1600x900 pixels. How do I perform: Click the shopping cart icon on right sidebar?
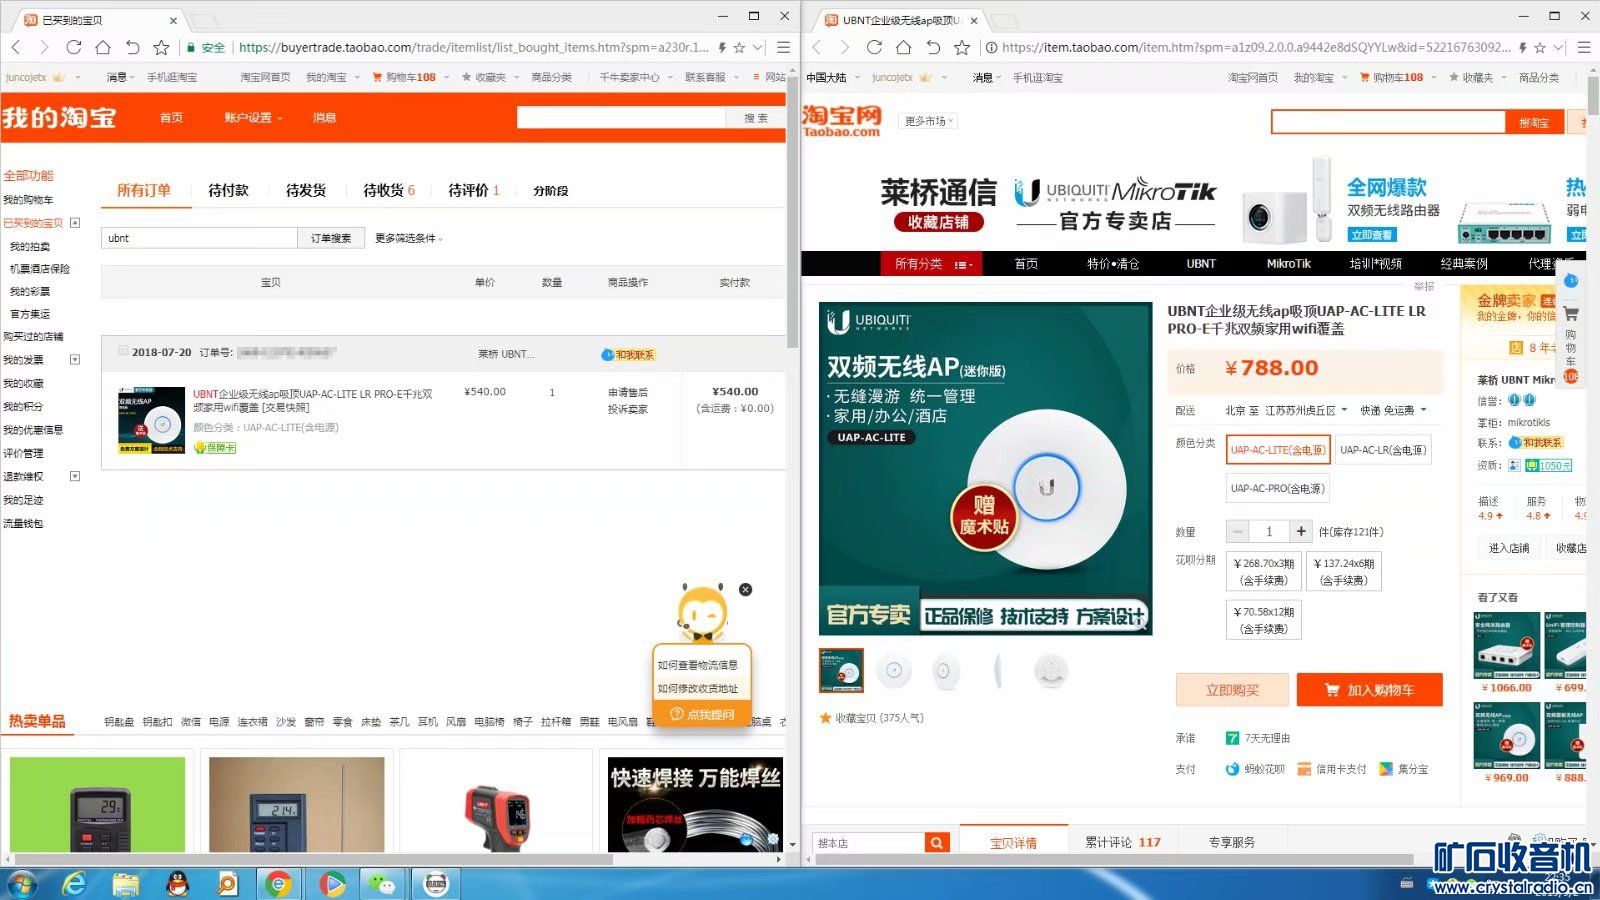(x=1571, y=314)
